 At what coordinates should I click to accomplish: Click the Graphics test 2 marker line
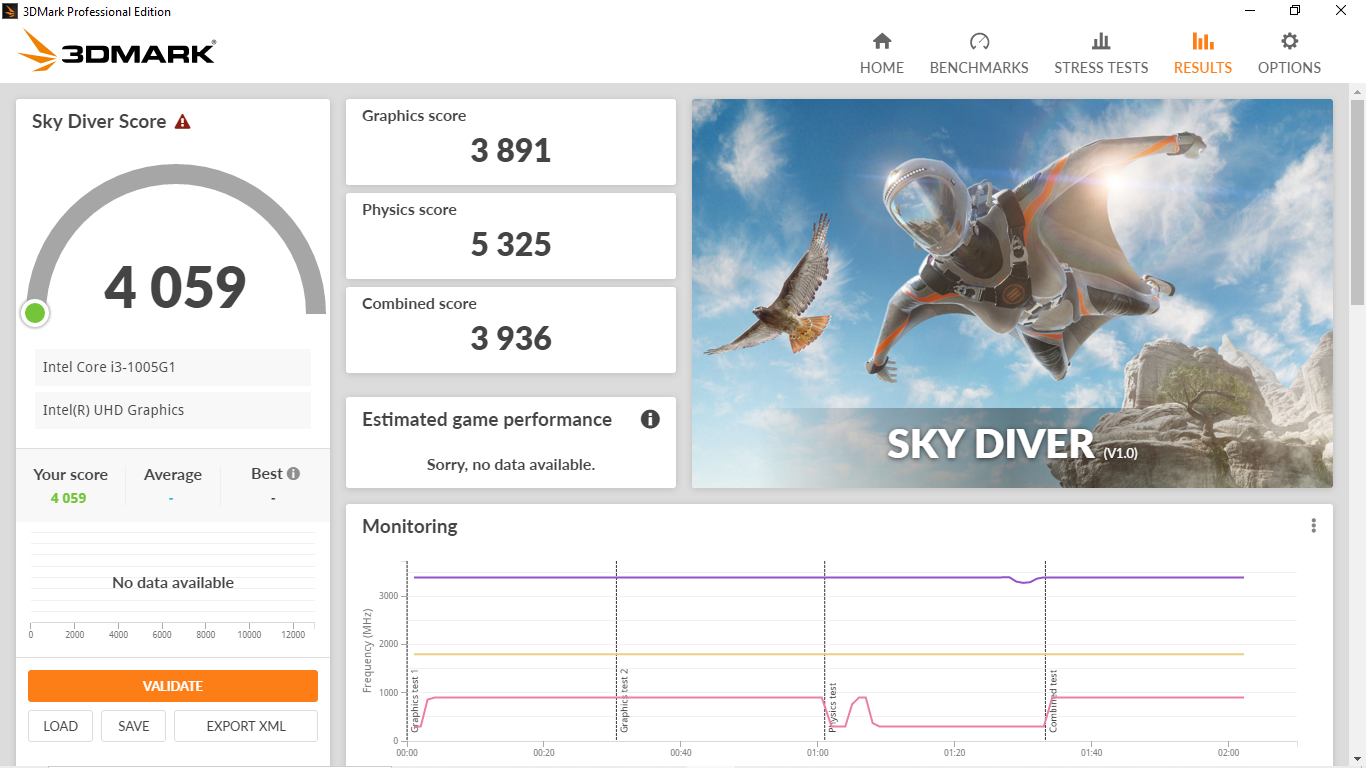tap(616, 650)
